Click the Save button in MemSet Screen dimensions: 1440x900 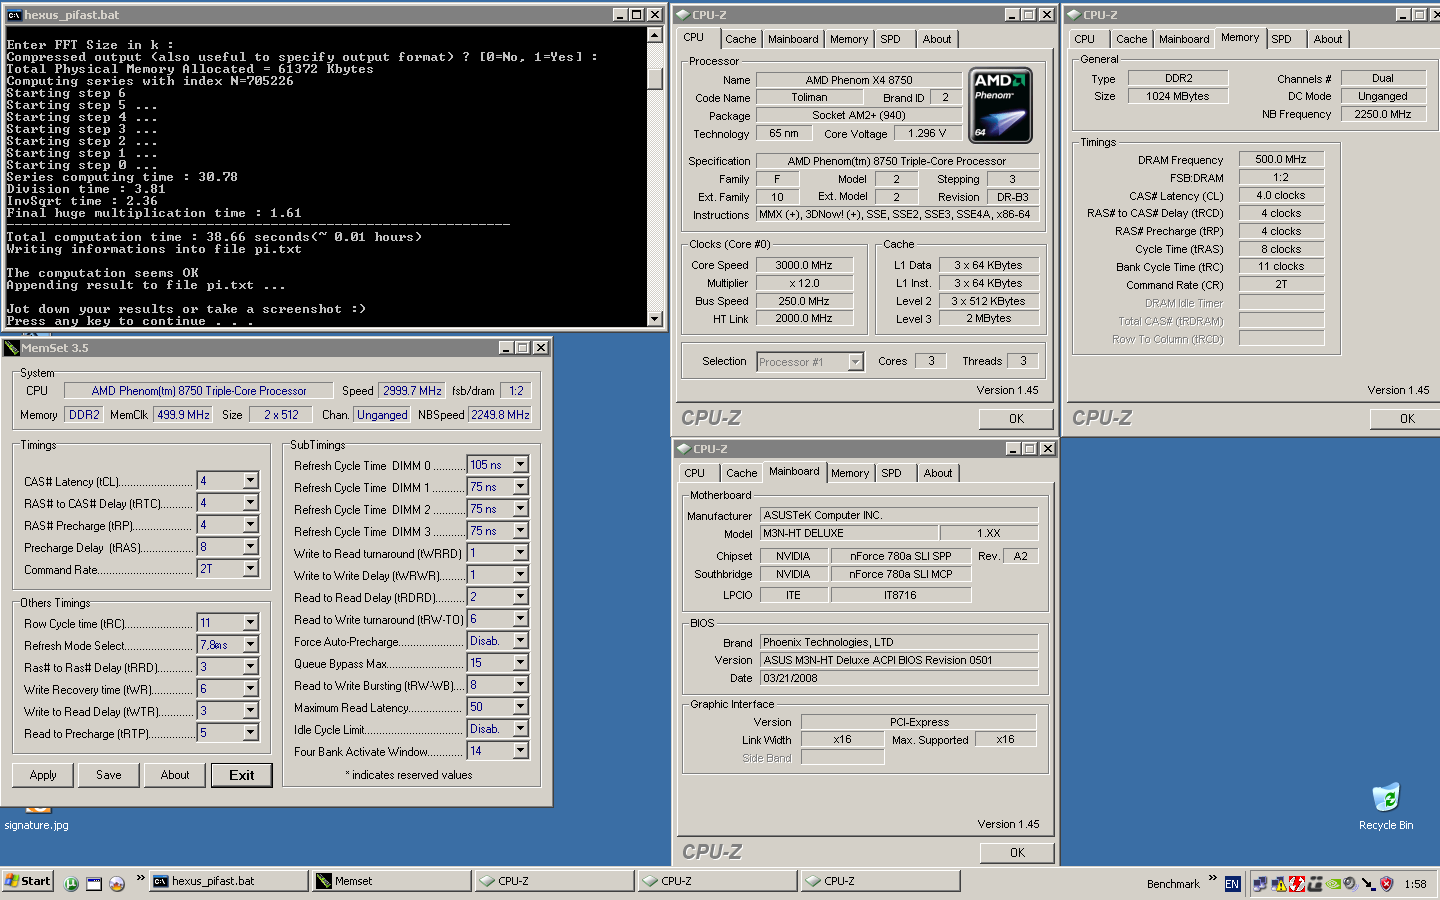tap(109, 775)
